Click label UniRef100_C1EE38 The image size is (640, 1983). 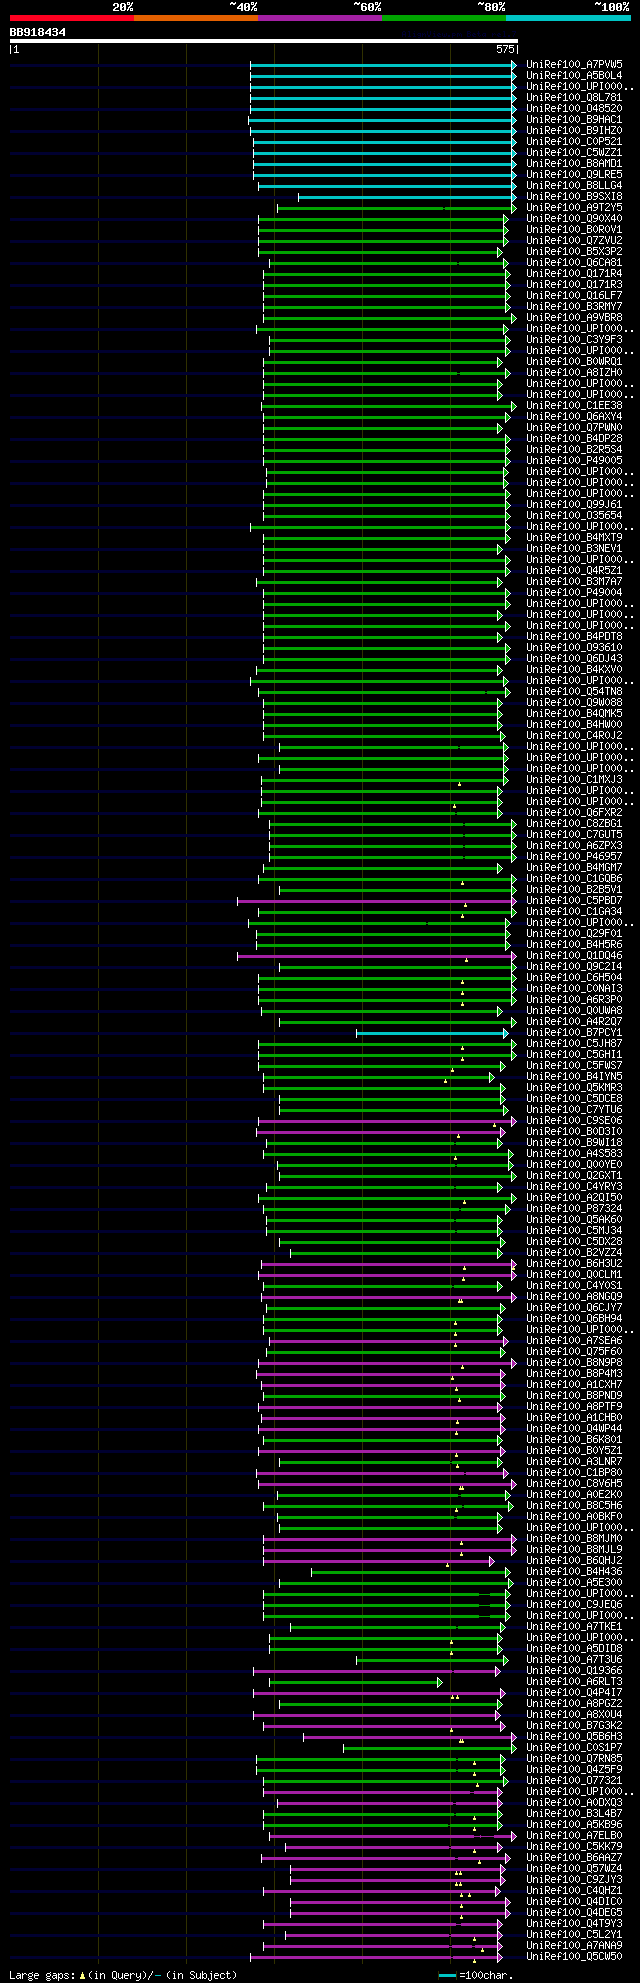coord(574,405)
